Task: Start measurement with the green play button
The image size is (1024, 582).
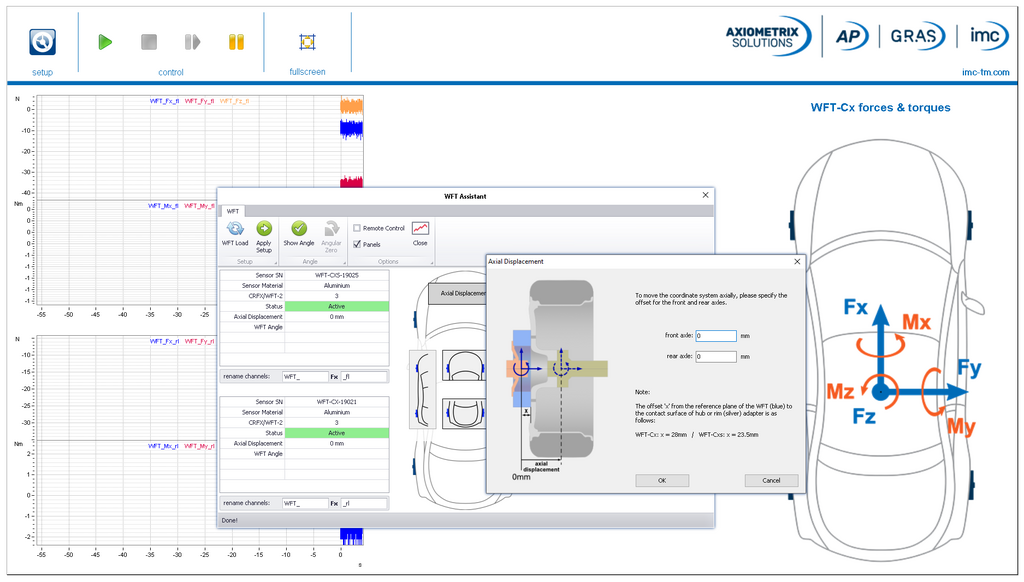Action: 105,42
